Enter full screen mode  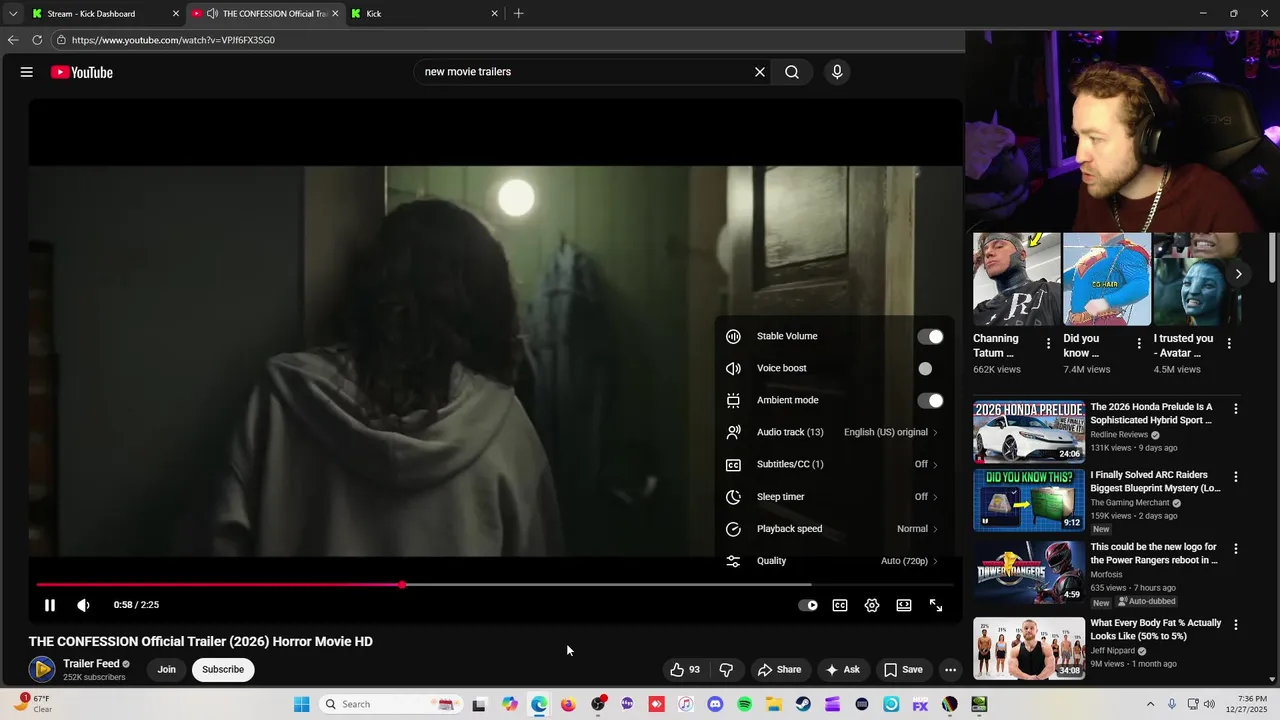click(x=936, y=605)
